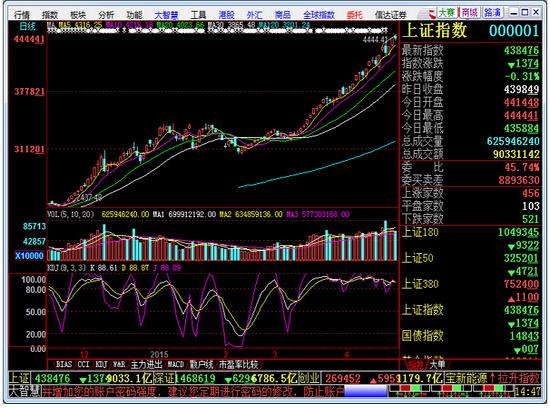Open the 信达证券 menu item
The image size is (550, 408).
(x=391, y=15)
